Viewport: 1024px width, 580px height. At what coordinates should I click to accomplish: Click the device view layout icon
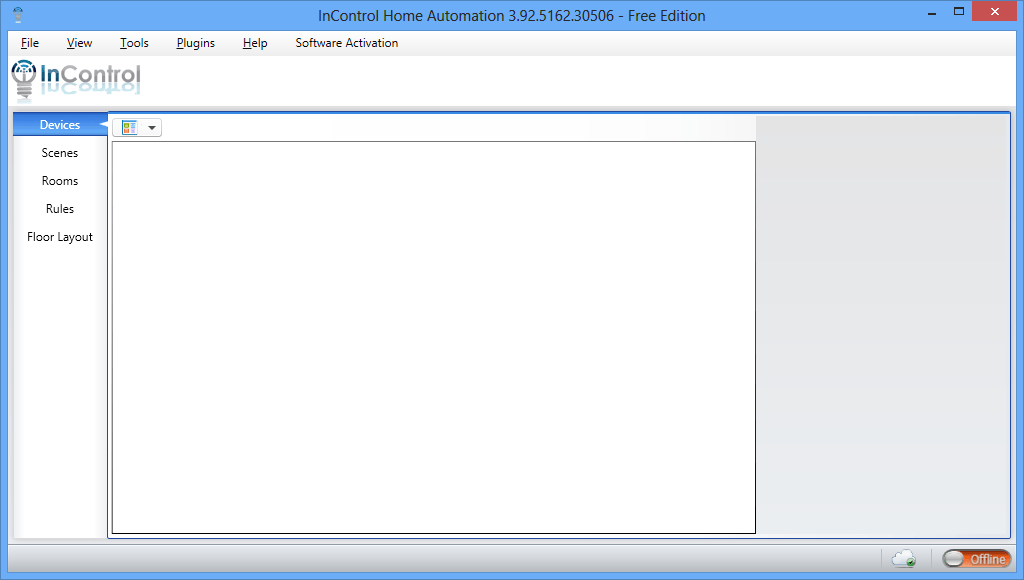[129, 127]
